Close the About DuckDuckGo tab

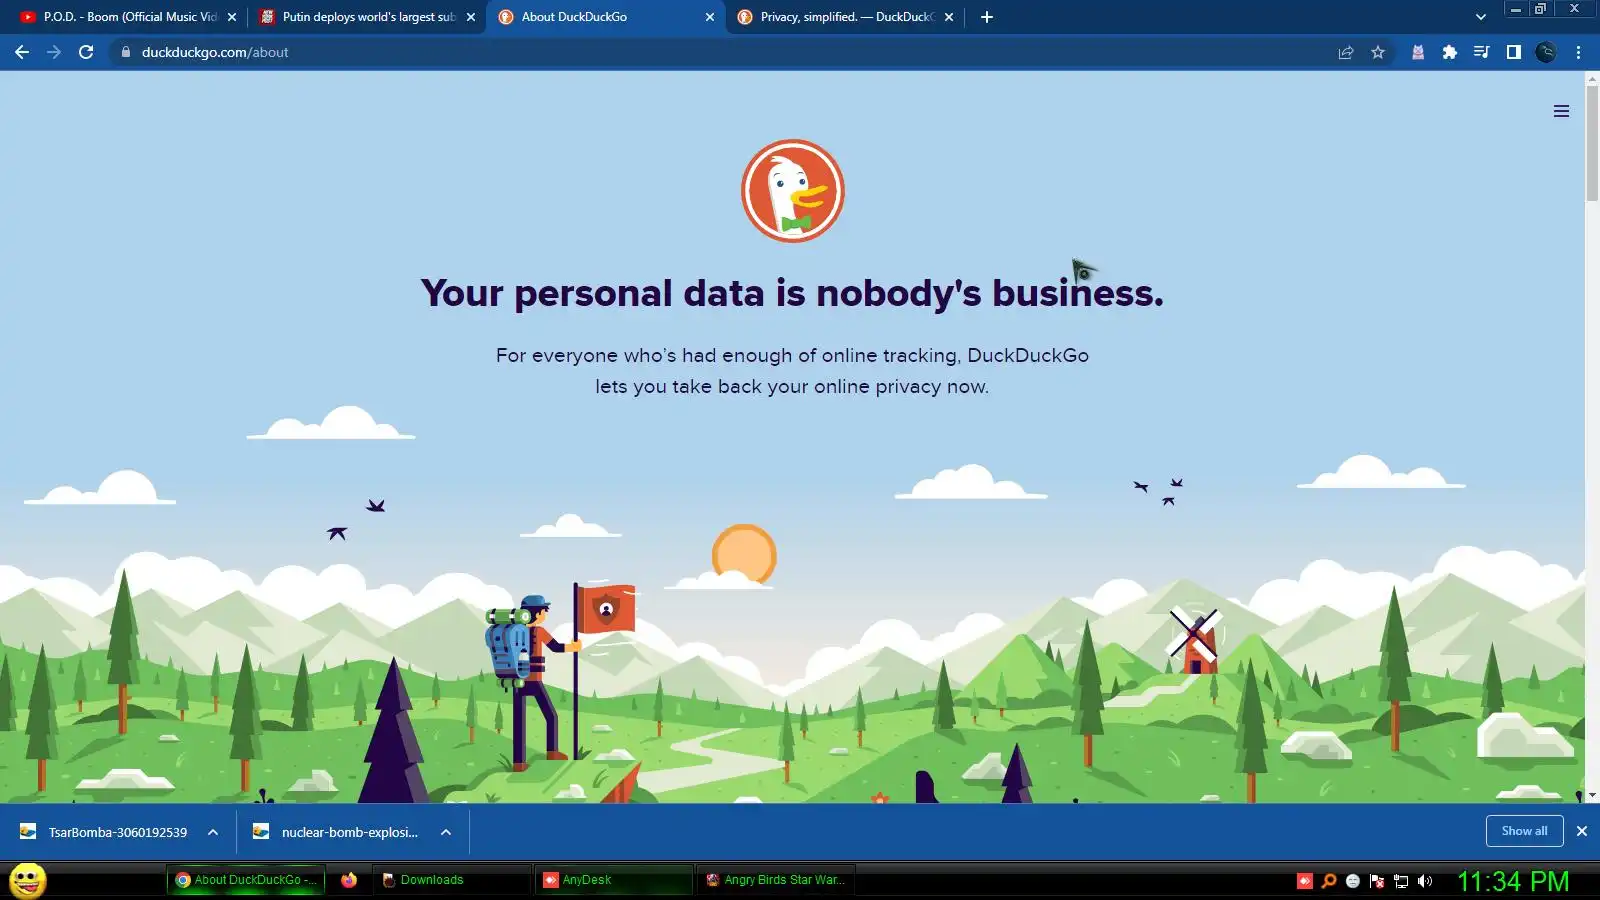(710, 17)
